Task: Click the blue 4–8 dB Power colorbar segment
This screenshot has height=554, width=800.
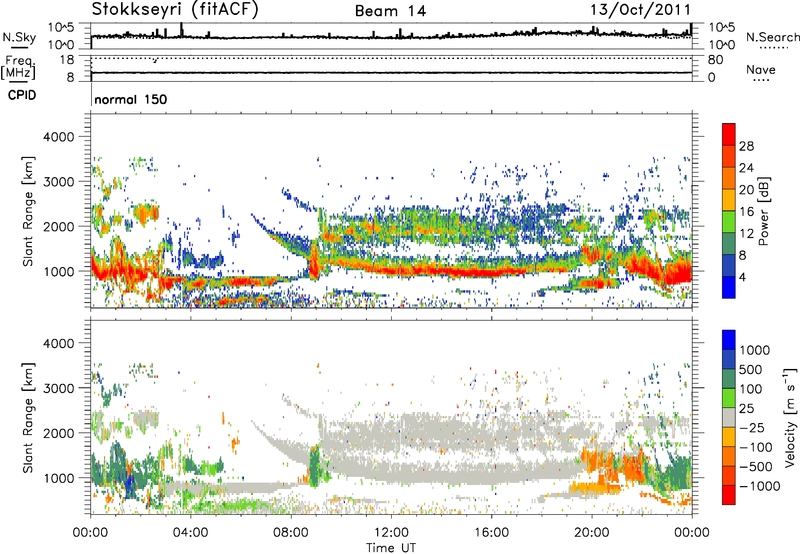Action: [729, 266]
